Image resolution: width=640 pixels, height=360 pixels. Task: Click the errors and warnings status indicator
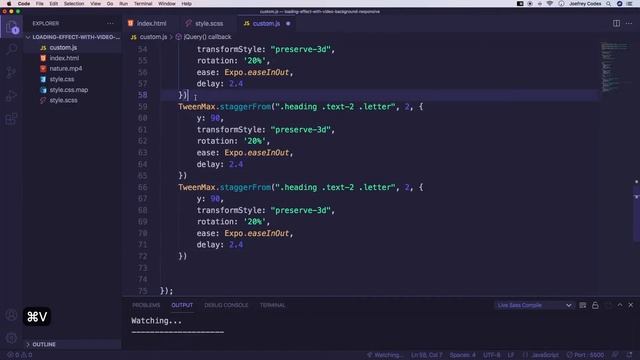pyautogui.click(x=20, y=355)
